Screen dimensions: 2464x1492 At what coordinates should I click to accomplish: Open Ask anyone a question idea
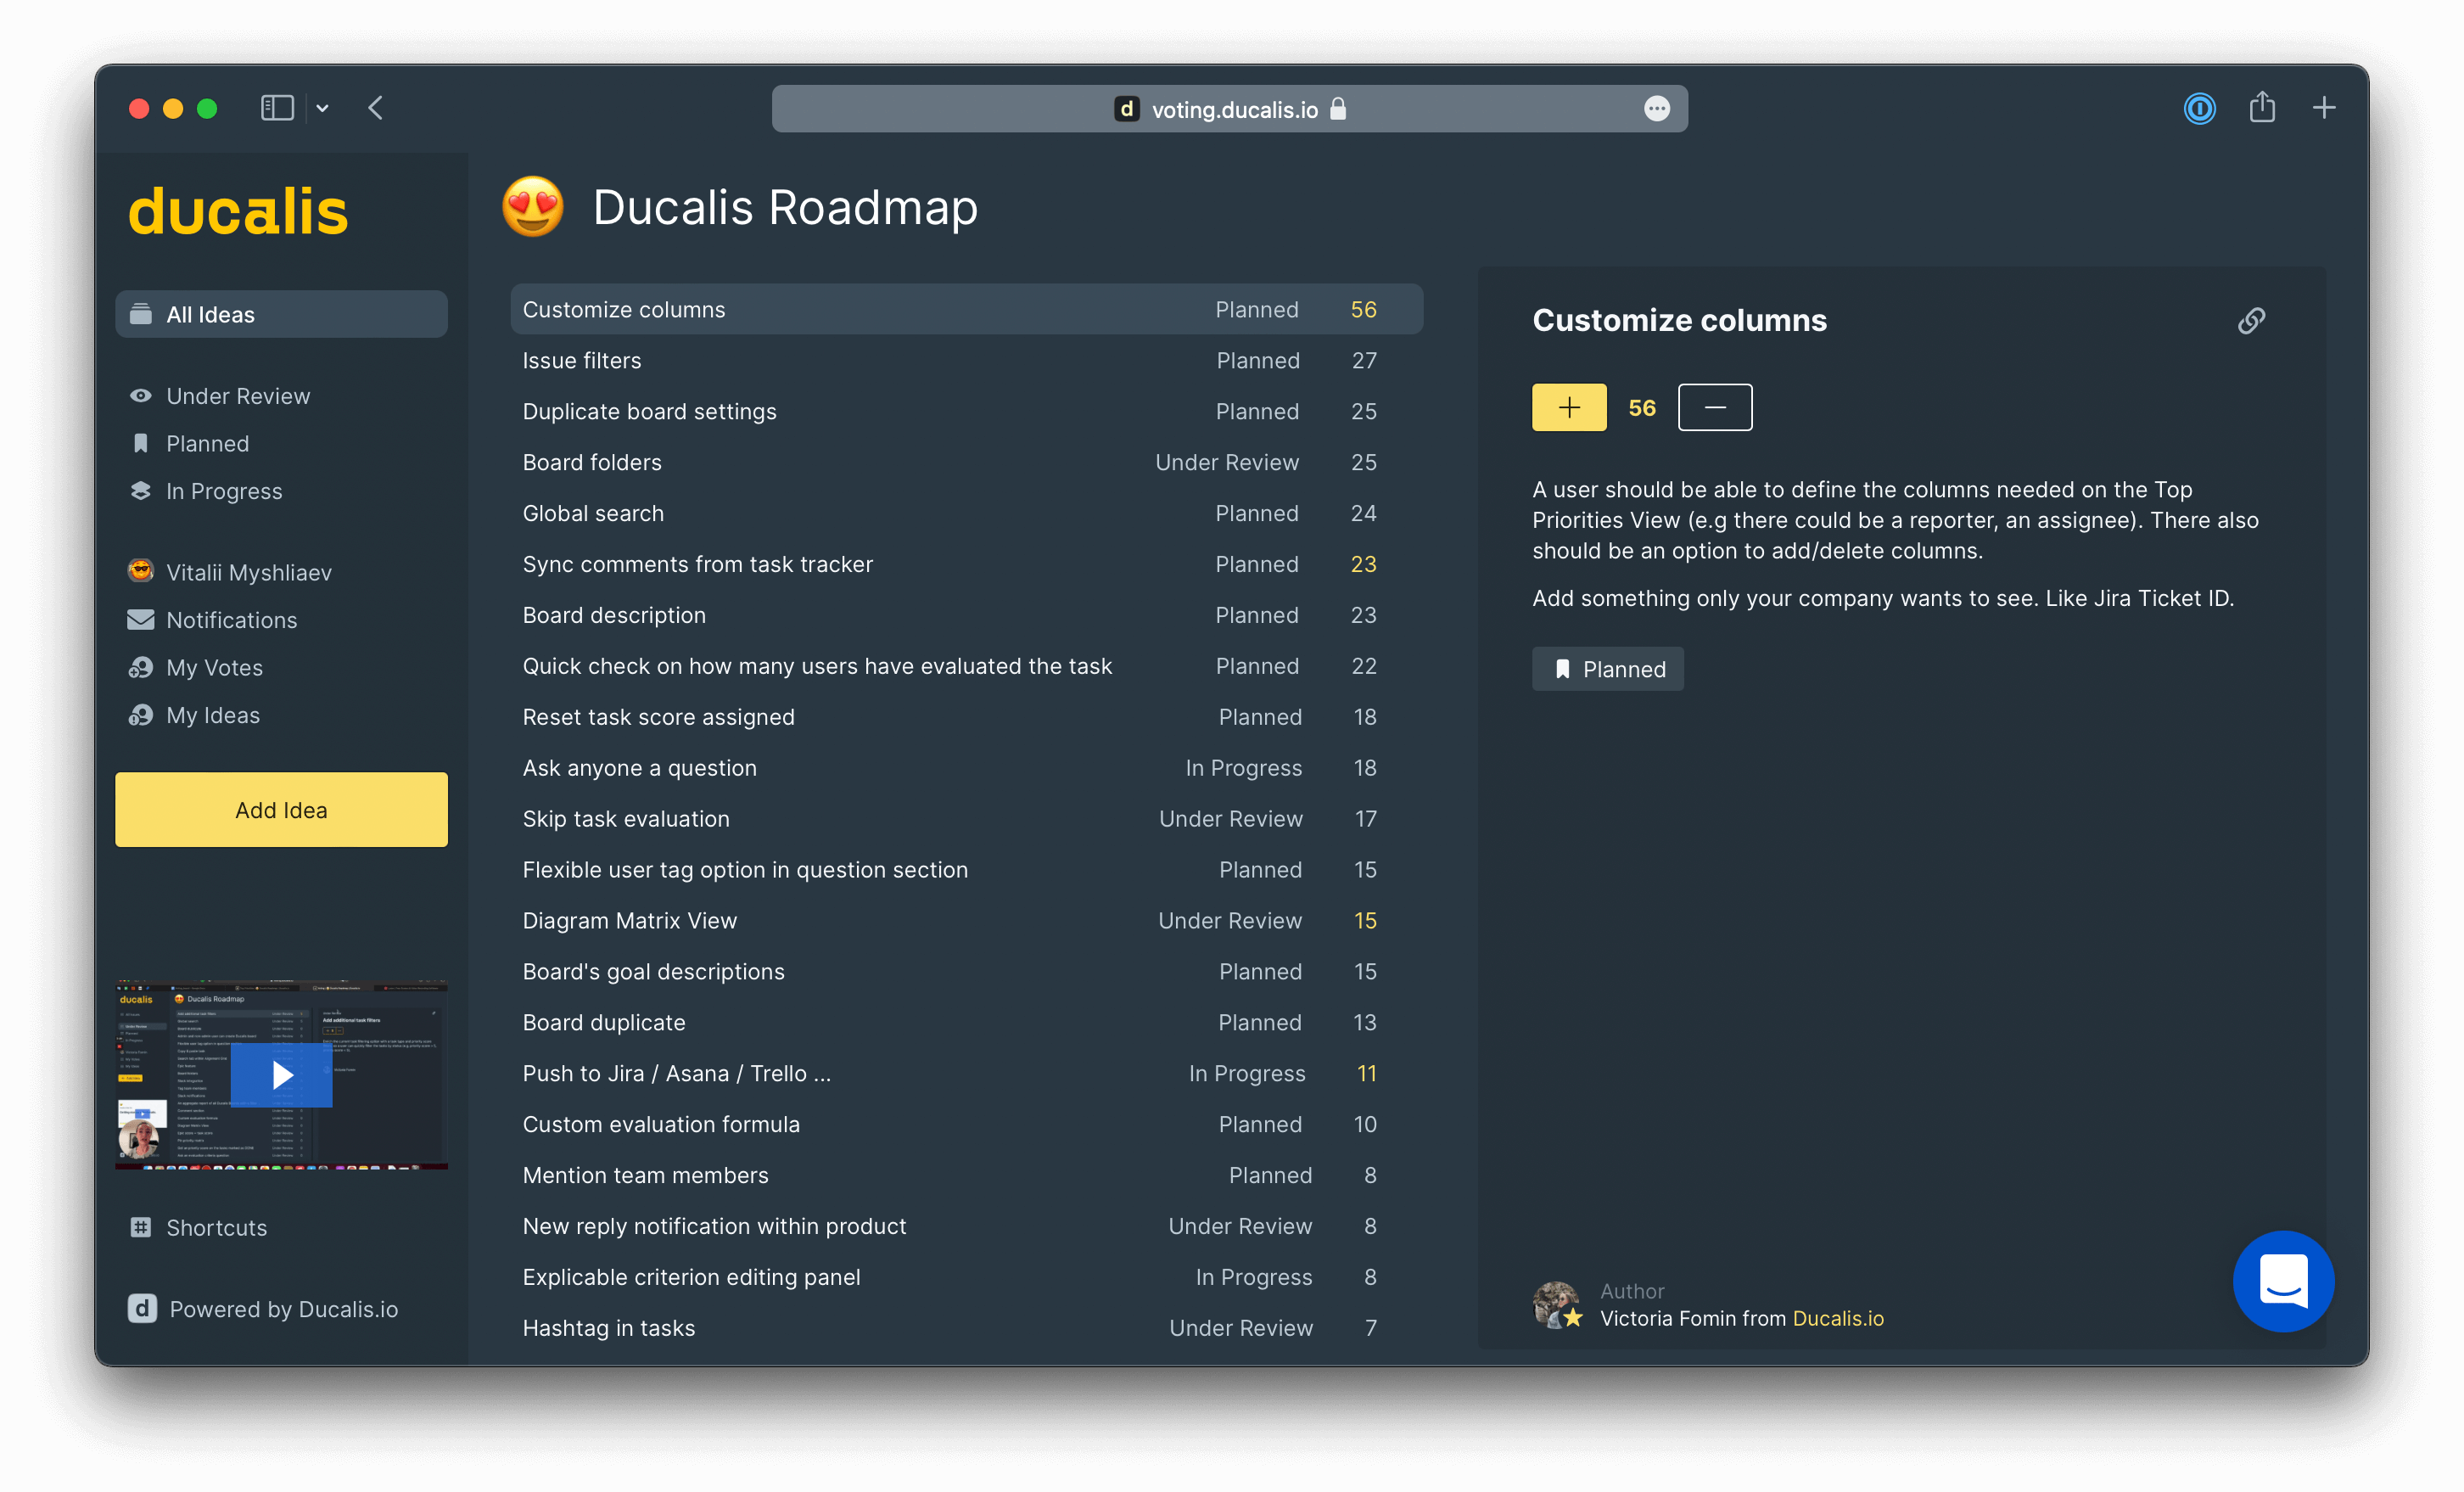click(x=966, y=768)
